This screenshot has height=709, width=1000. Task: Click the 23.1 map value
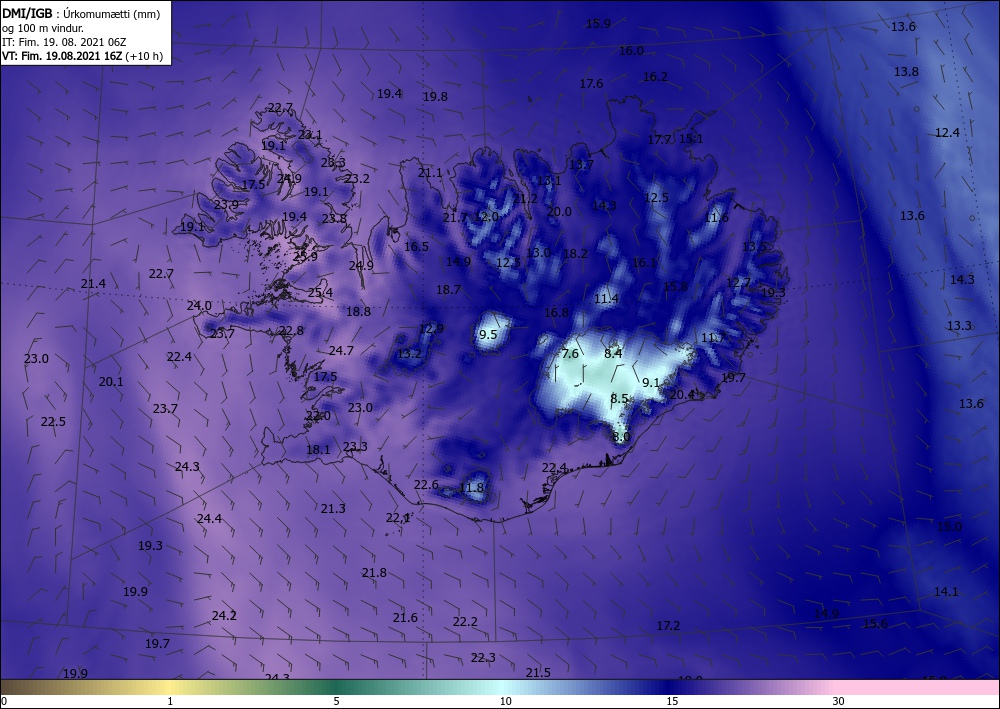[x=311, y=135]
